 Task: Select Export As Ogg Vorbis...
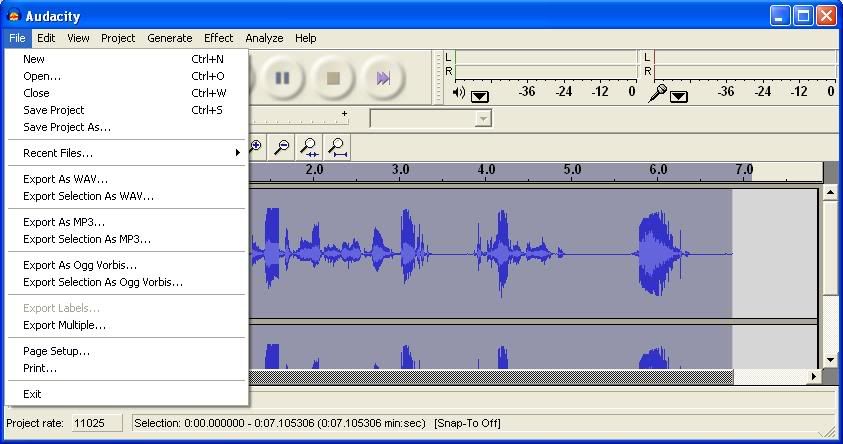tap(126, 265)
